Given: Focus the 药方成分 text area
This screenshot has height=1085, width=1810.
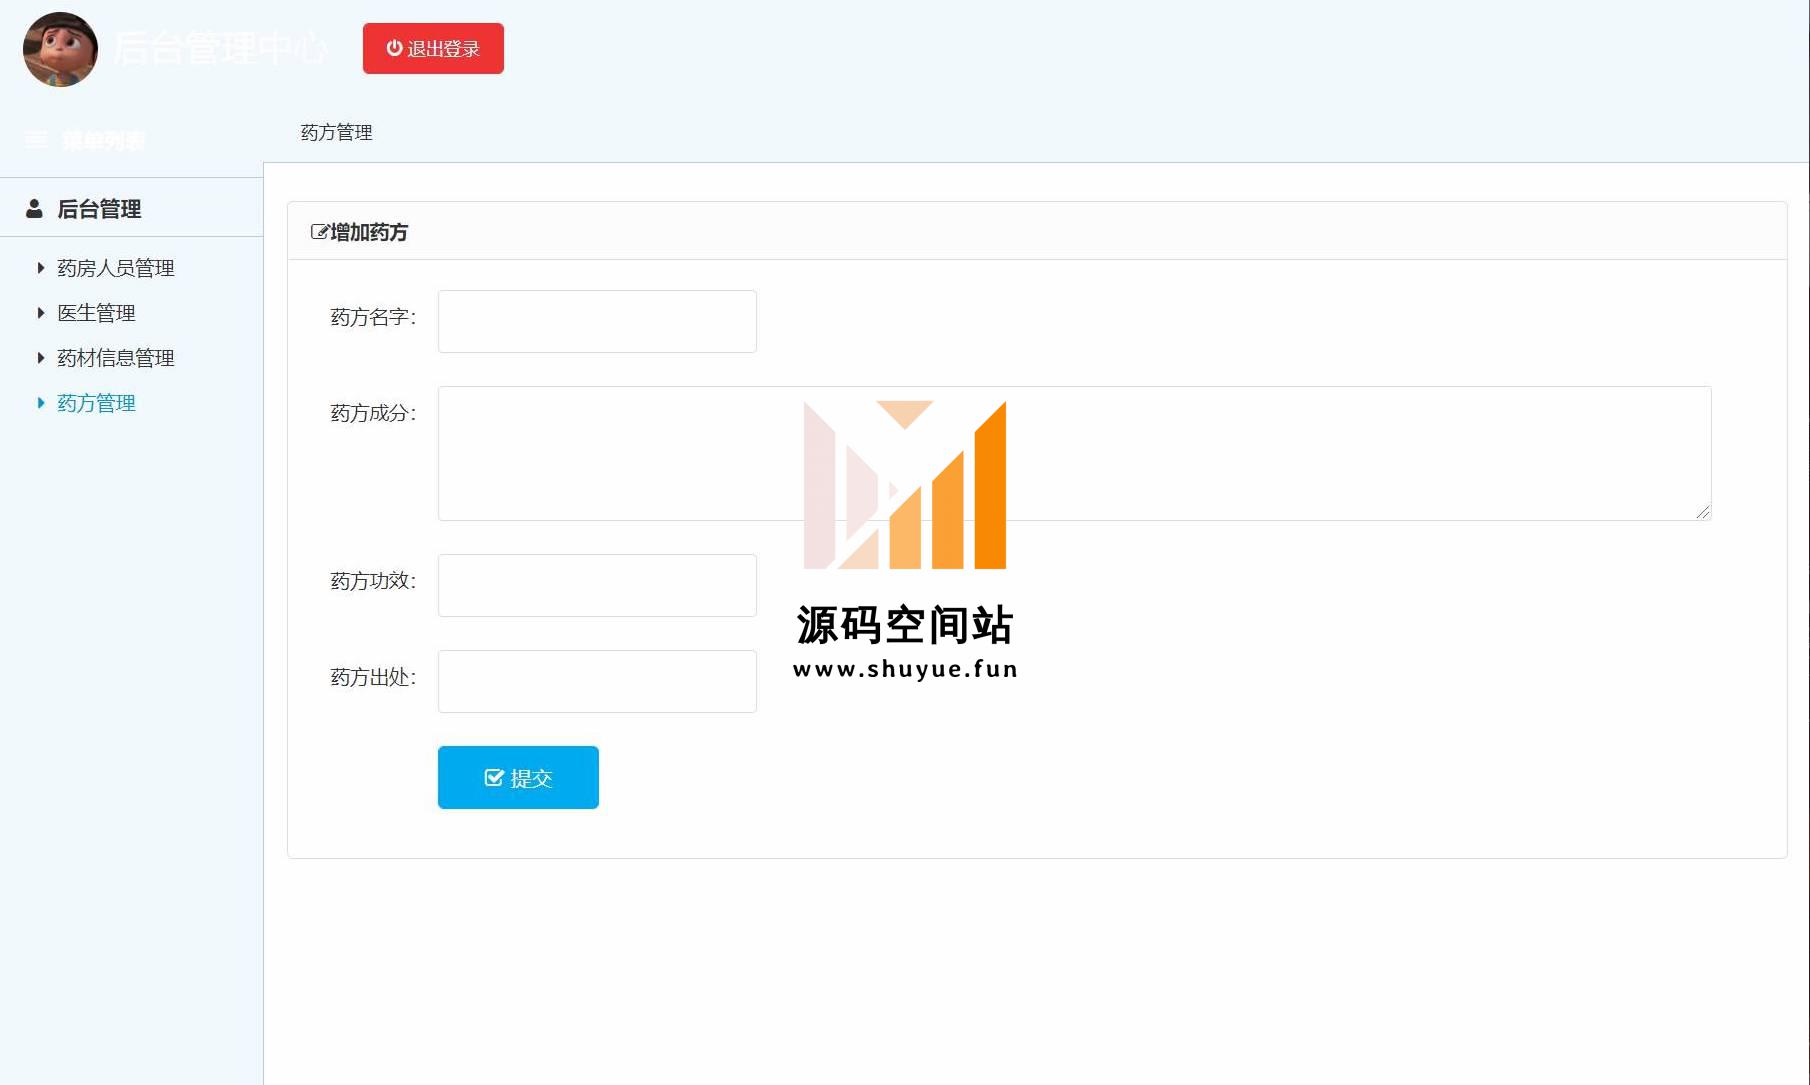Looking at the screenshot, I should [x=1075, y=453].
